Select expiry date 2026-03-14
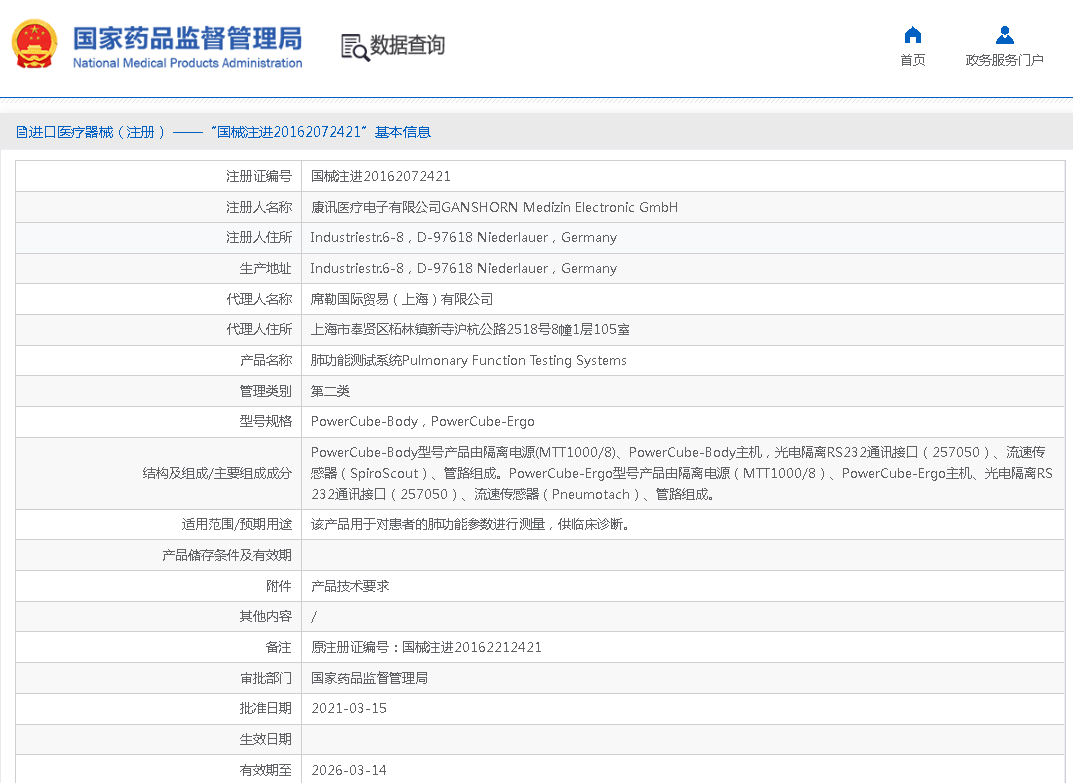The image size is (1073, 783). coord(349,770)
